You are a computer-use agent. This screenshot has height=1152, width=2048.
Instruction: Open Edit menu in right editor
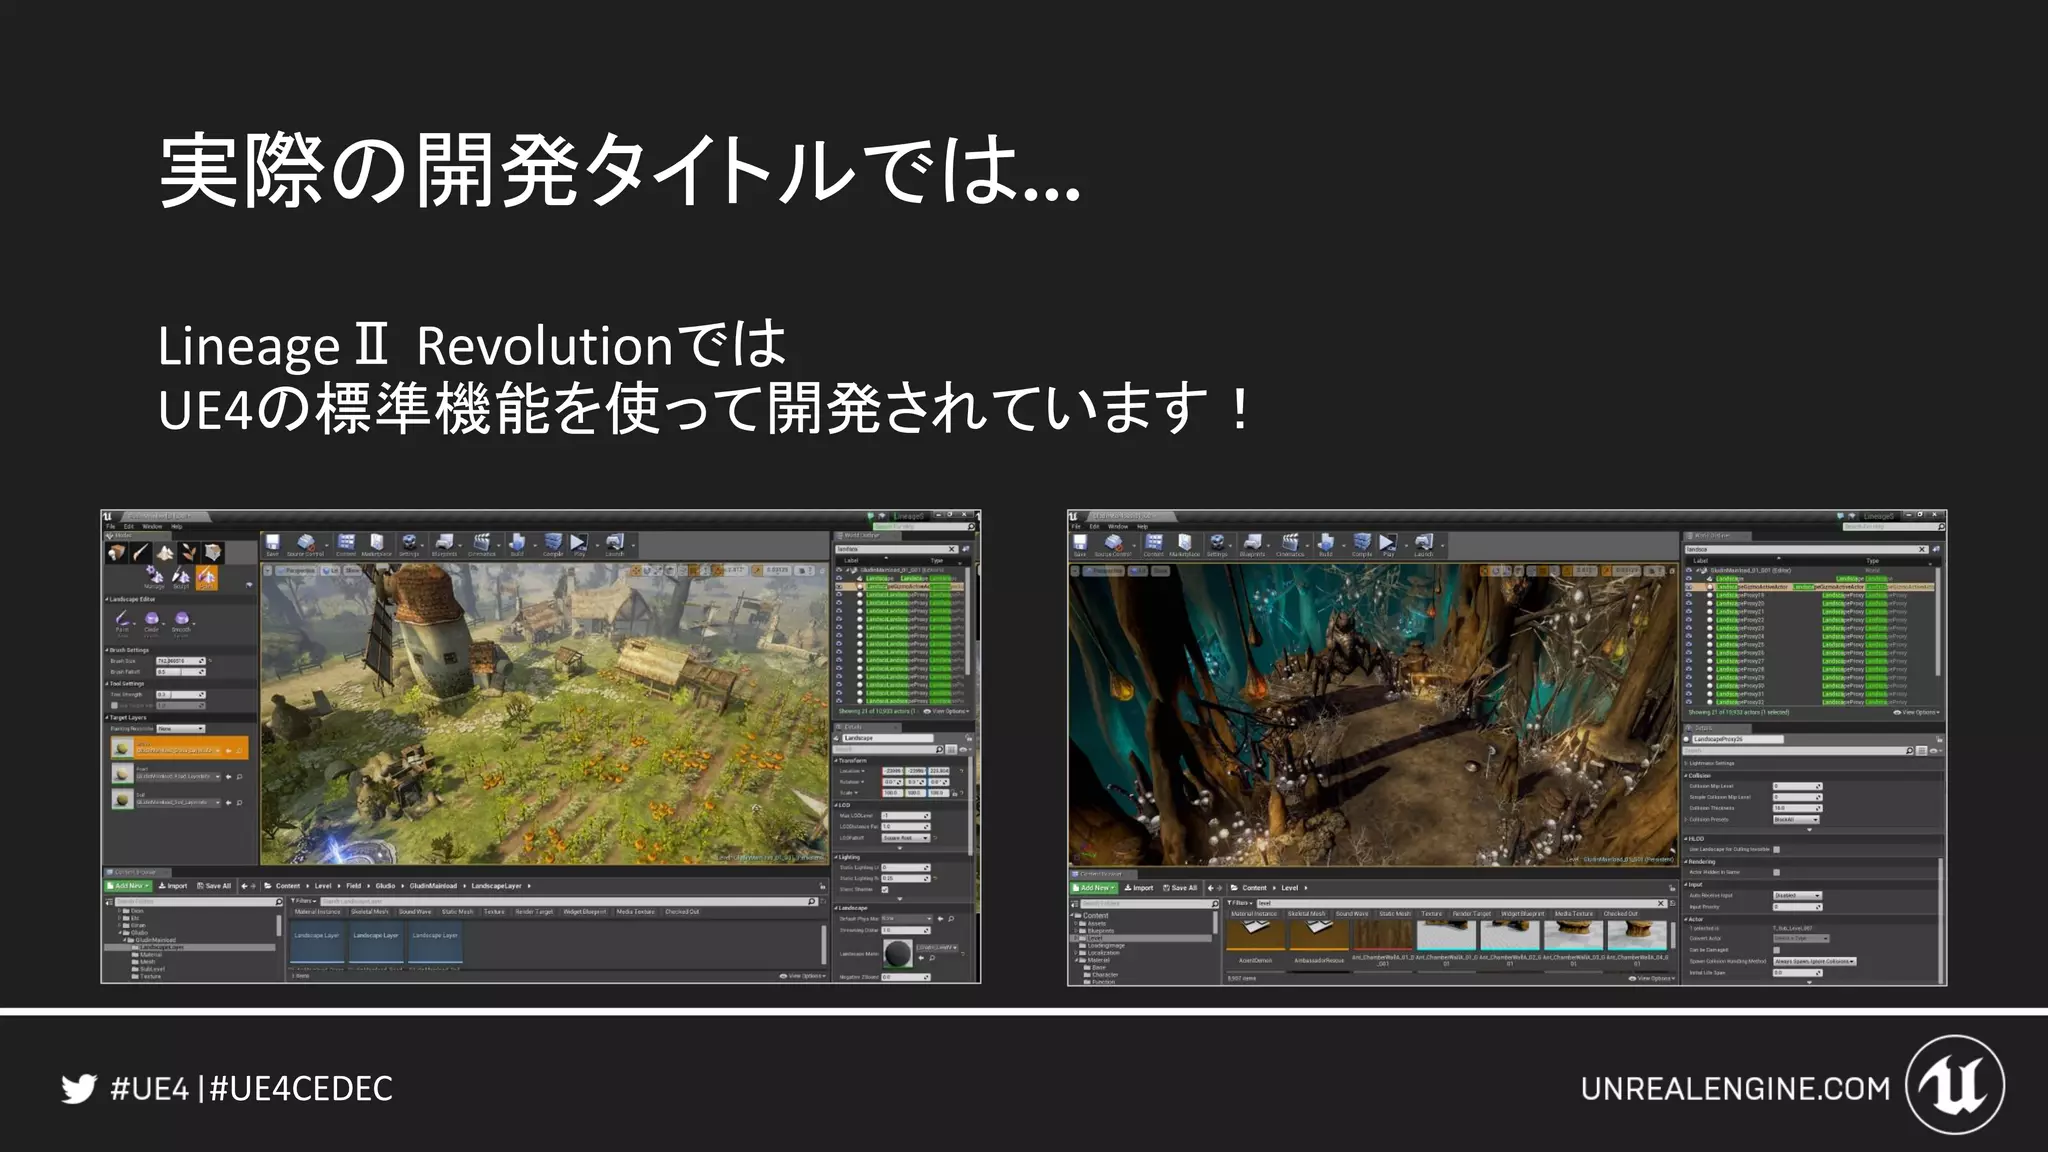click(1095, 526)
